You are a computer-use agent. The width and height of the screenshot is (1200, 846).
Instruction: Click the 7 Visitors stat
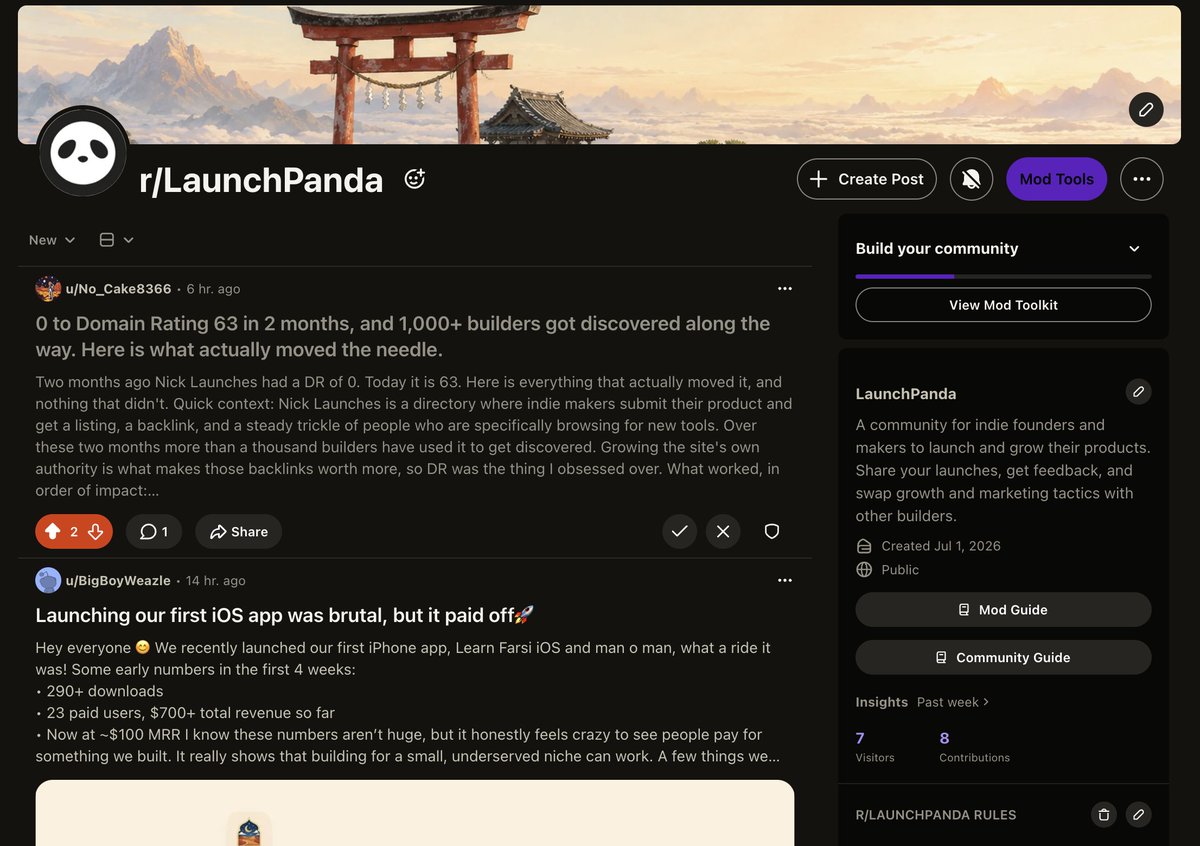coord(875,747)
